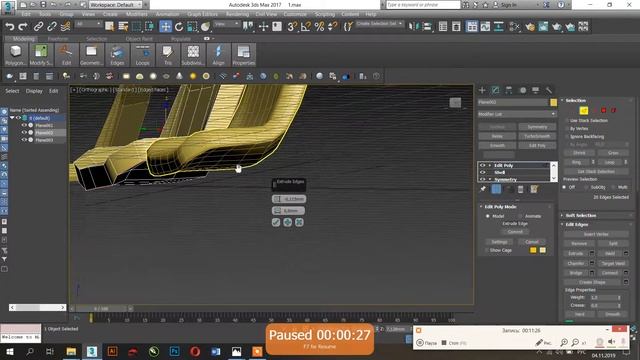Collapse the Selection rollout
This screenshot has height=360, width=640.
coord(576,100)
